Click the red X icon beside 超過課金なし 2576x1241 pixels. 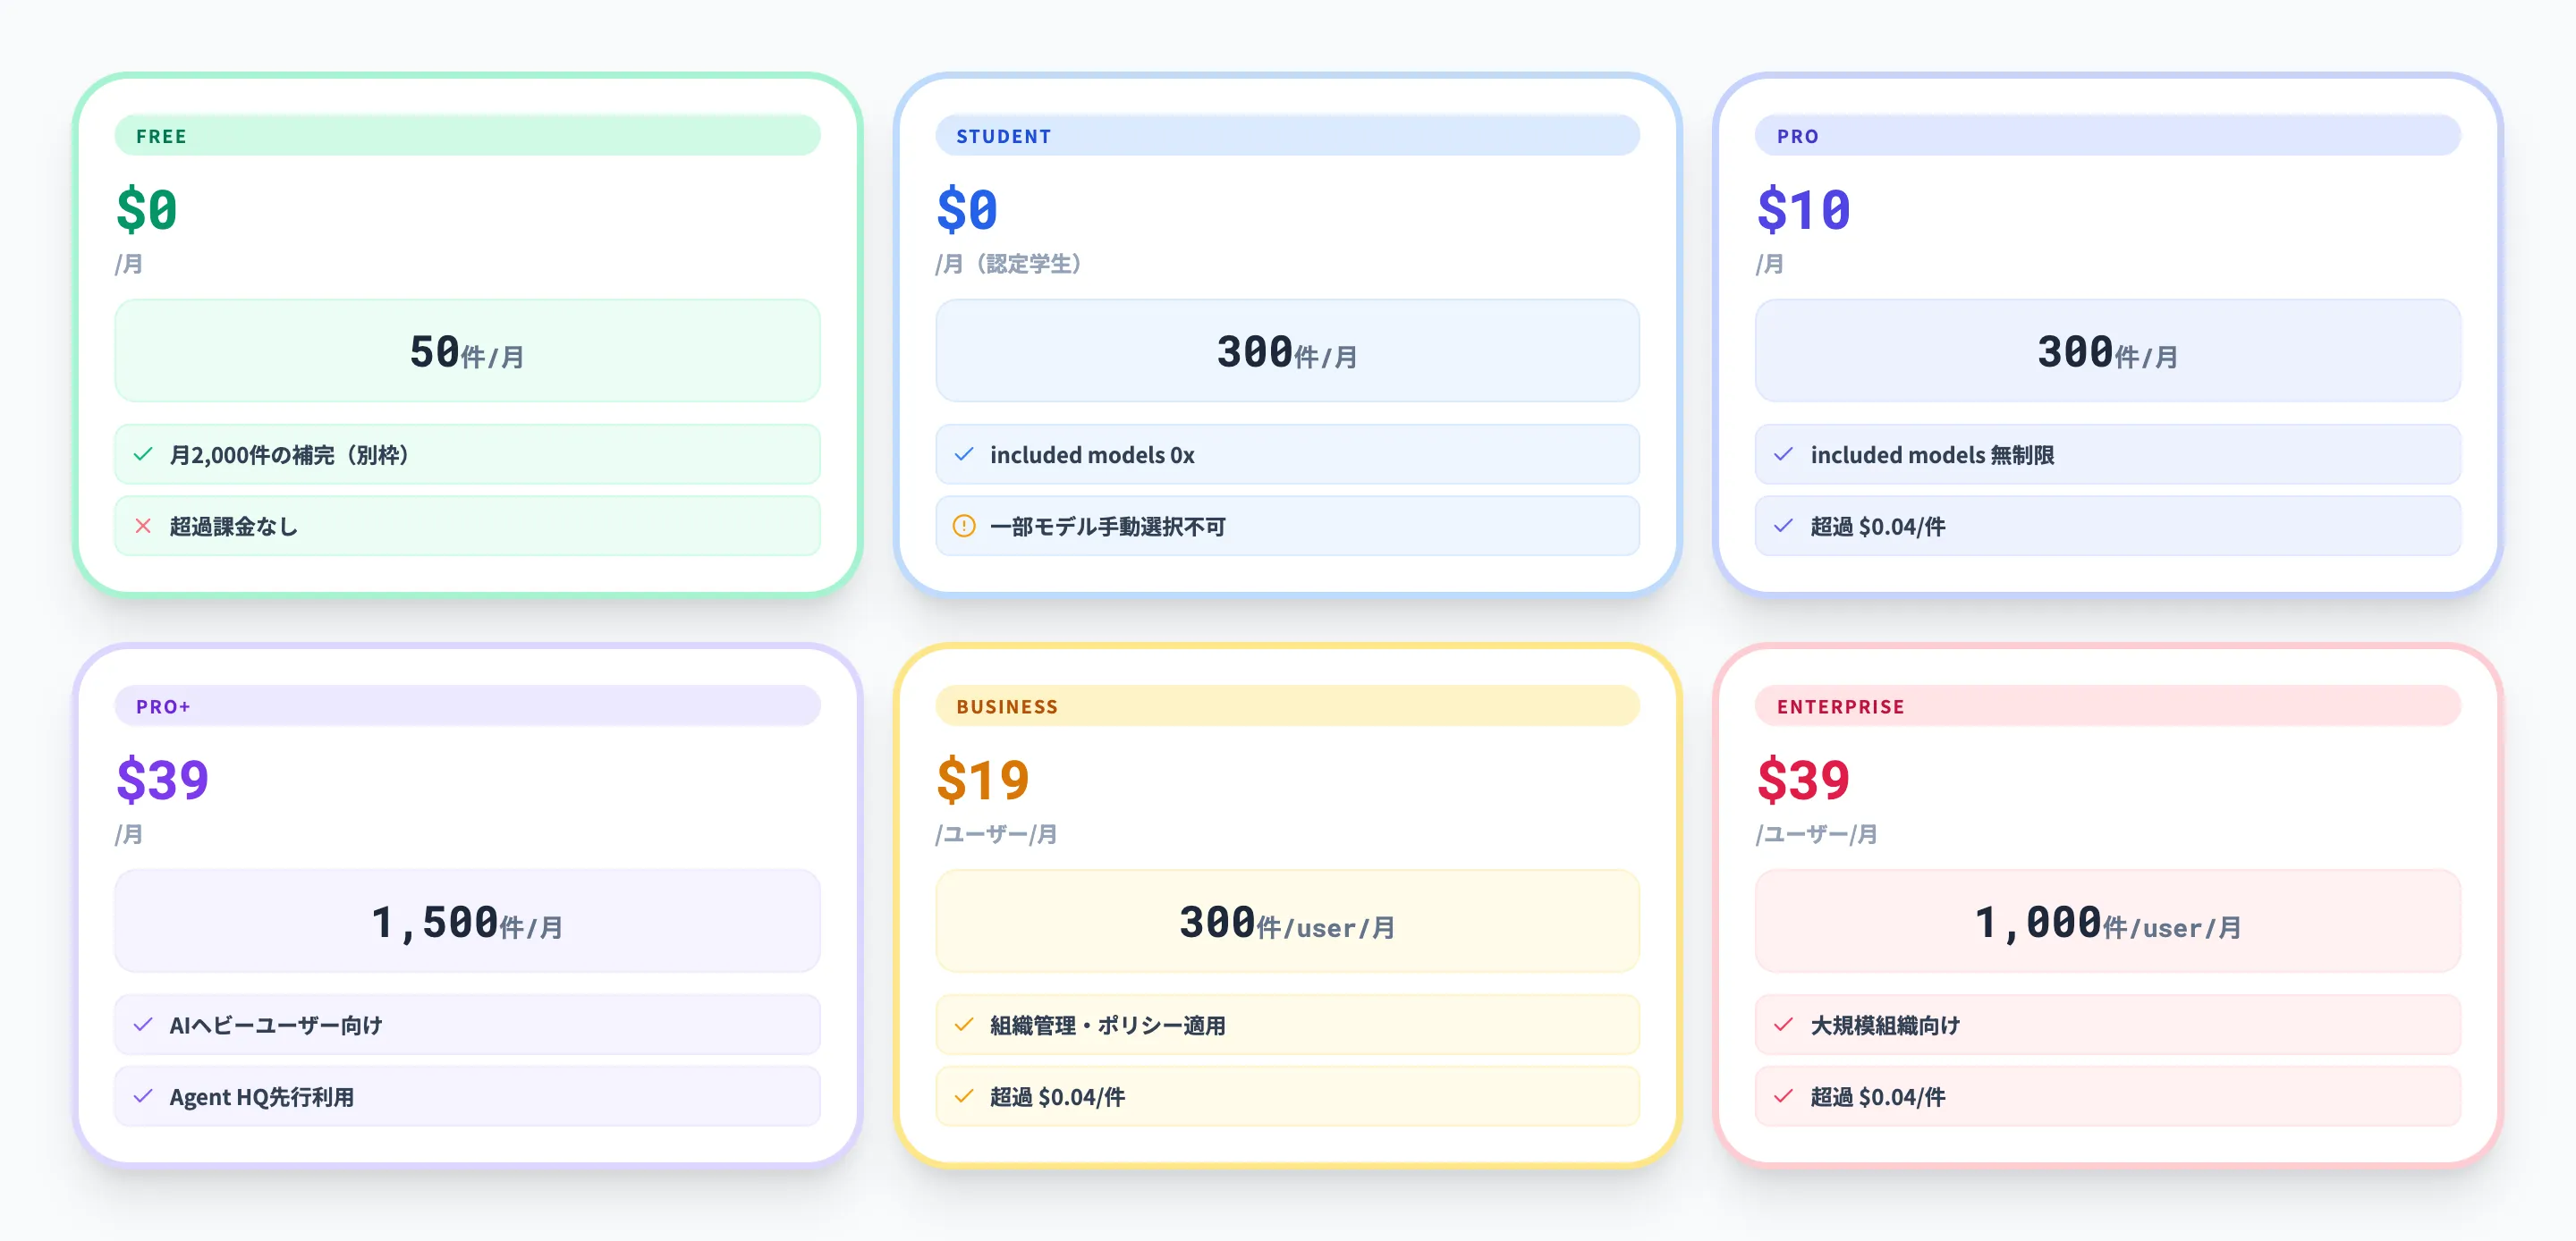143,526
